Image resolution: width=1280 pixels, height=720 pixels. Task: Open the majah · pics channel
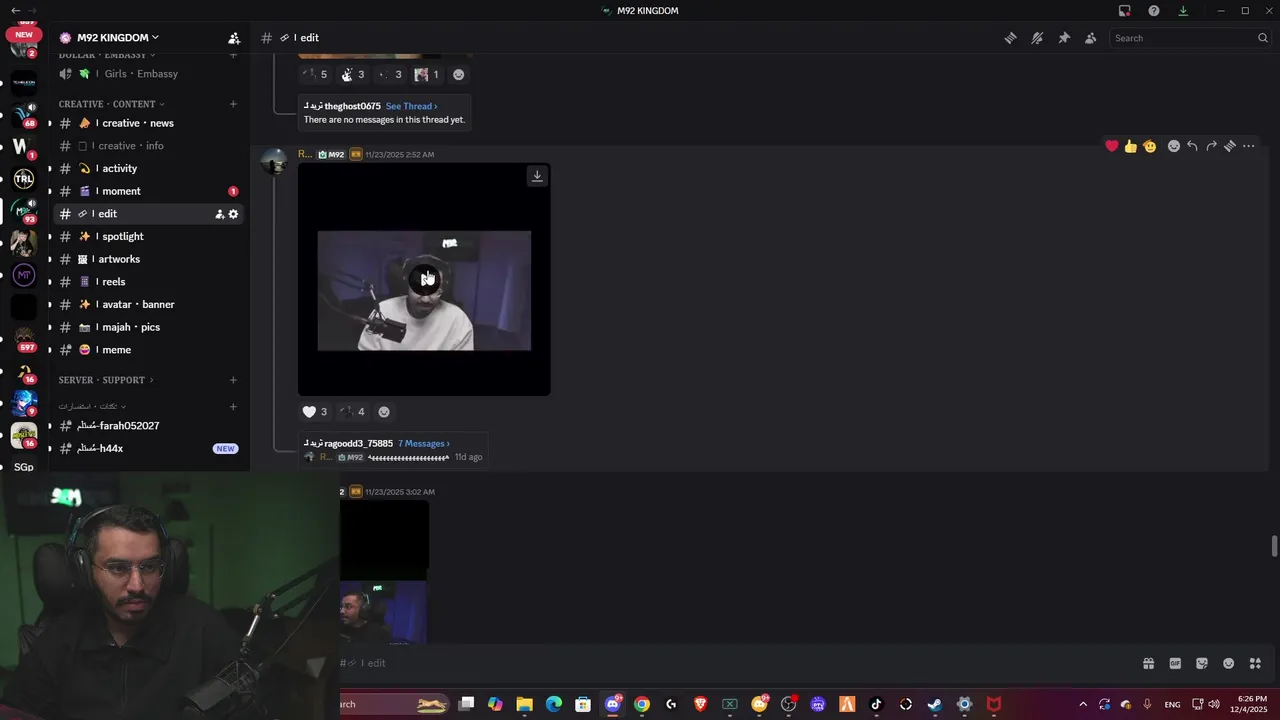point(148,327)
